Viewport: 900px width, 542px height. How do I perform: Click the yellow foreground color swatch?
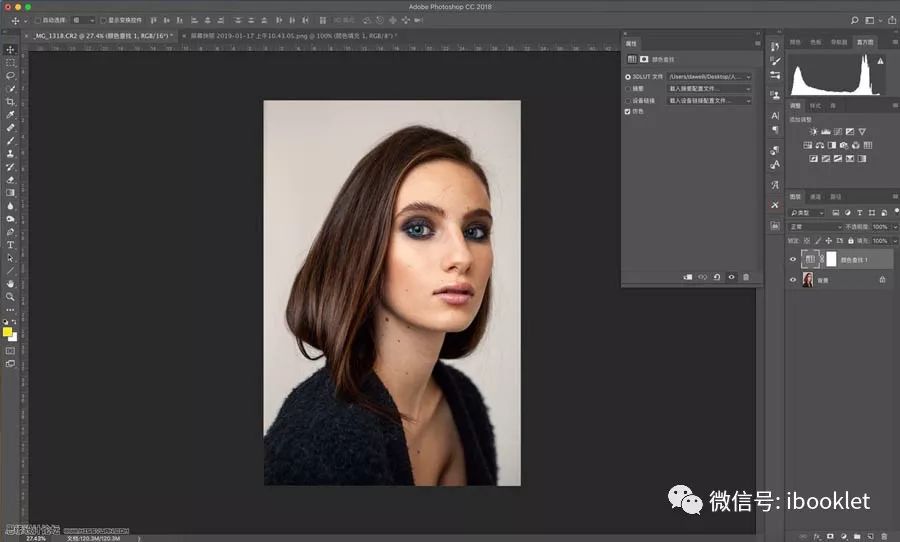click(8, 332)
